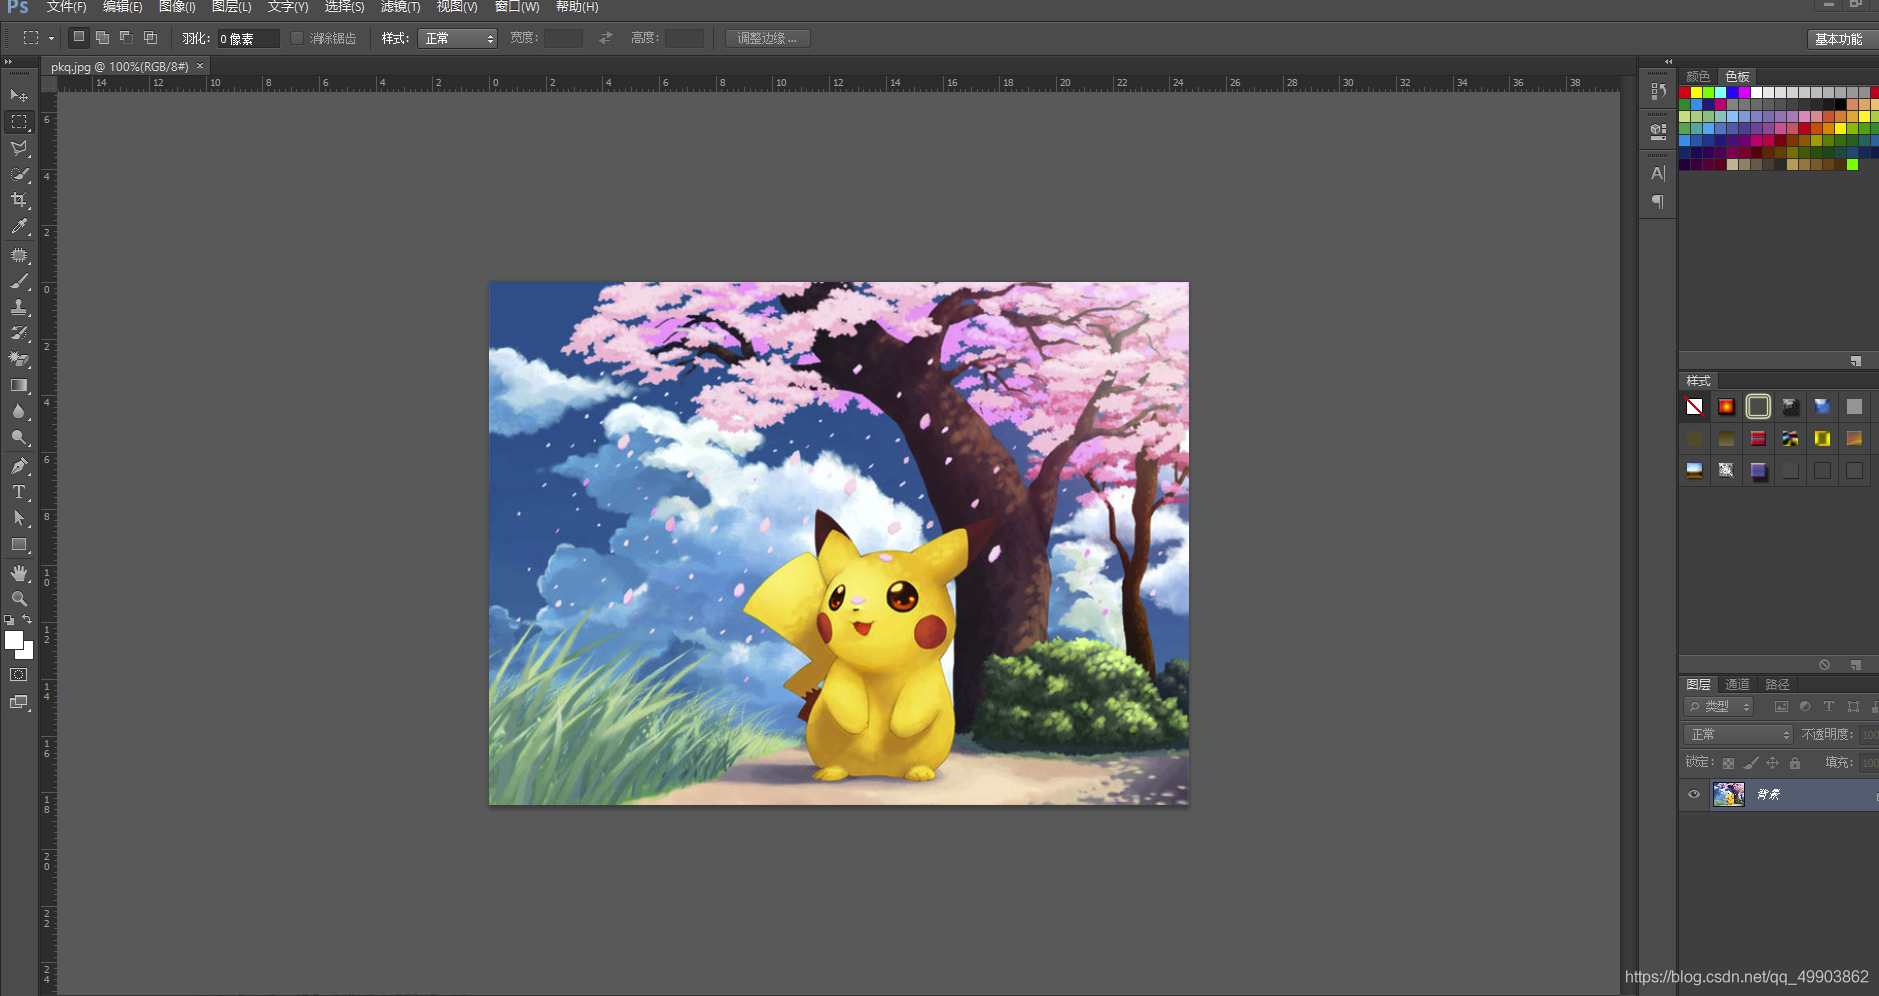
Task: Select the Move tool
Action: (x=19, y=96)
